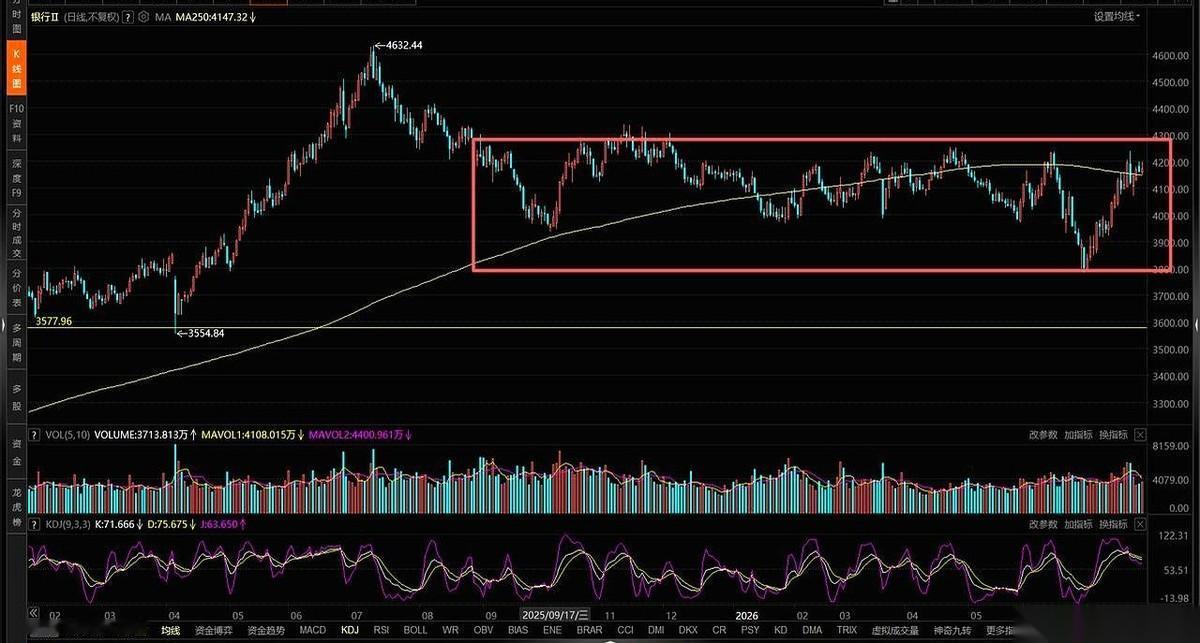The height and width of the screenshot is (643, 1200).
Task: Close the VOL panel with its X
Action: click(1139, 435)
